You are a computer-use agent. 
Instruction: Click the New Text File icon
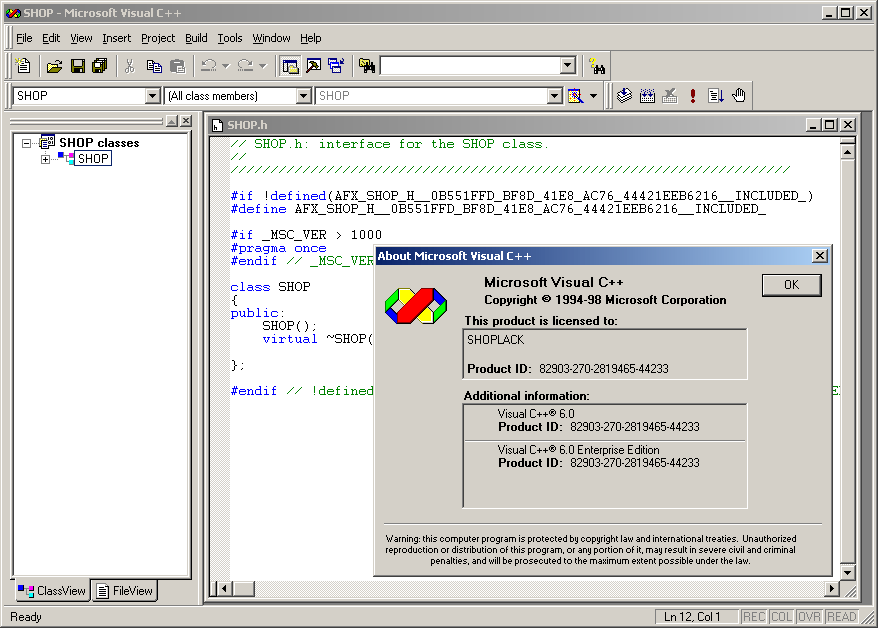(23, 66)
